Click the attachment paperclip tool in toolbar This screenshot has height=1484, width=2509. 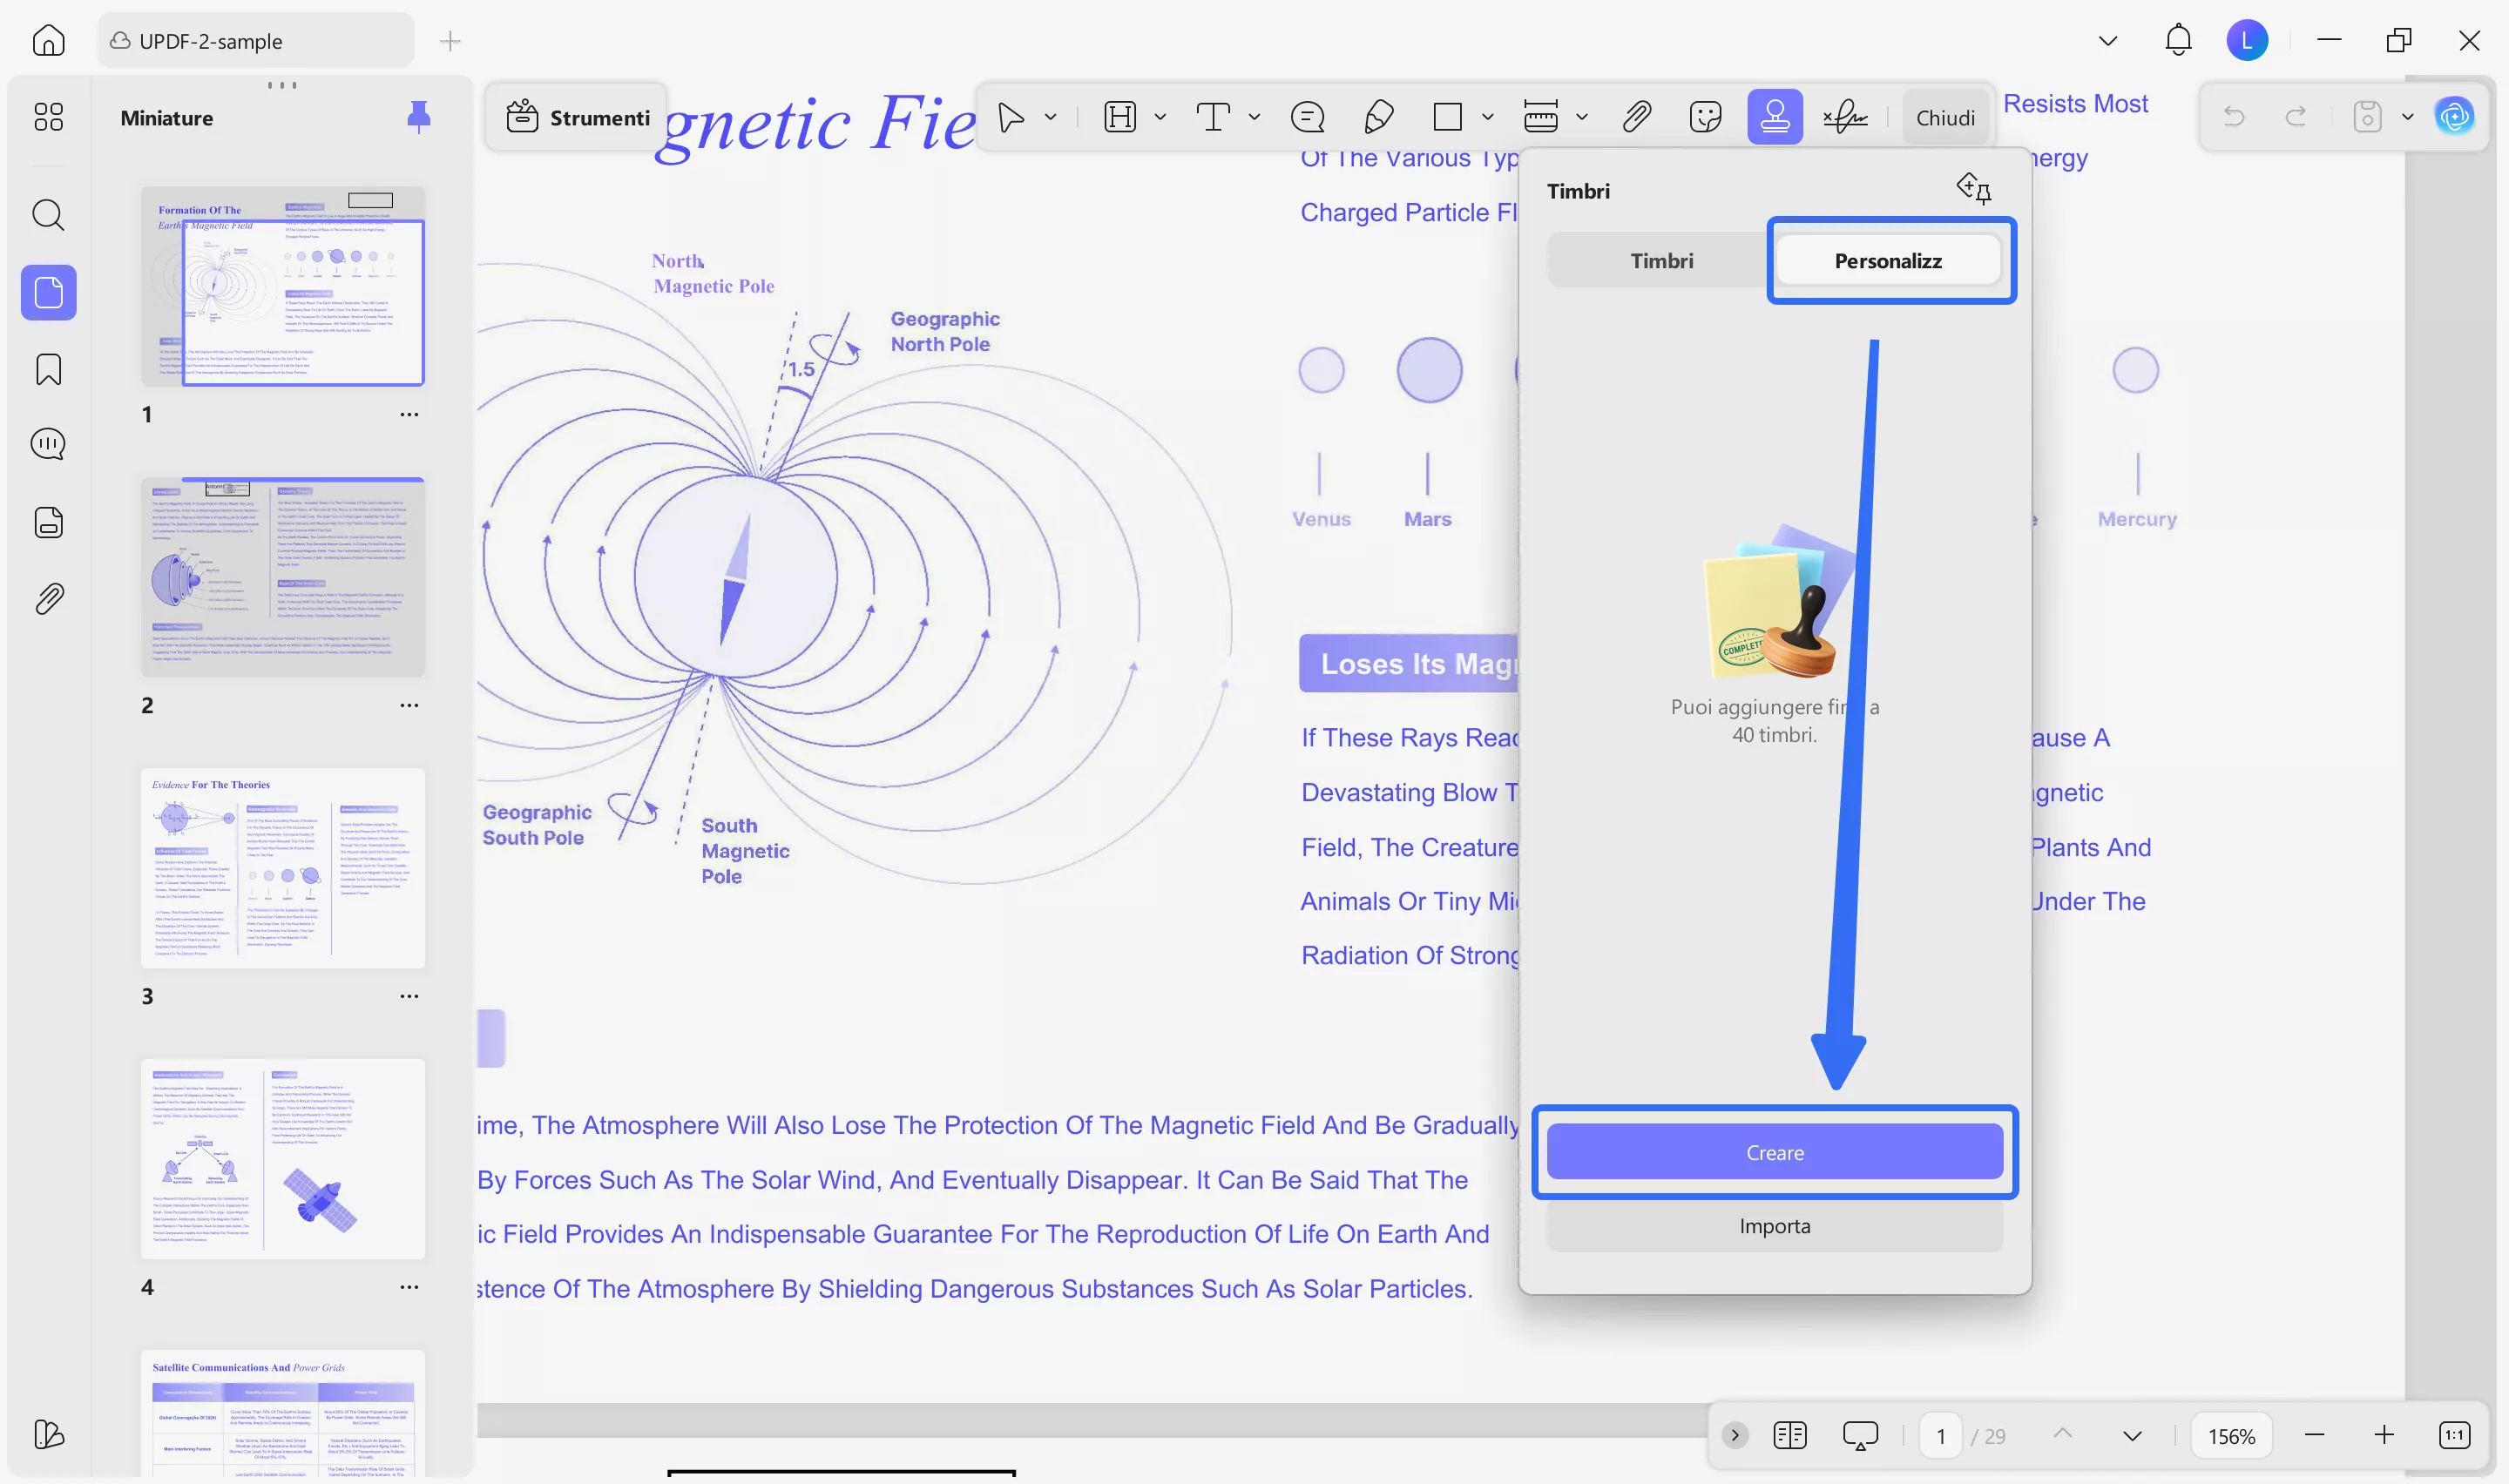pos(1636,117)
